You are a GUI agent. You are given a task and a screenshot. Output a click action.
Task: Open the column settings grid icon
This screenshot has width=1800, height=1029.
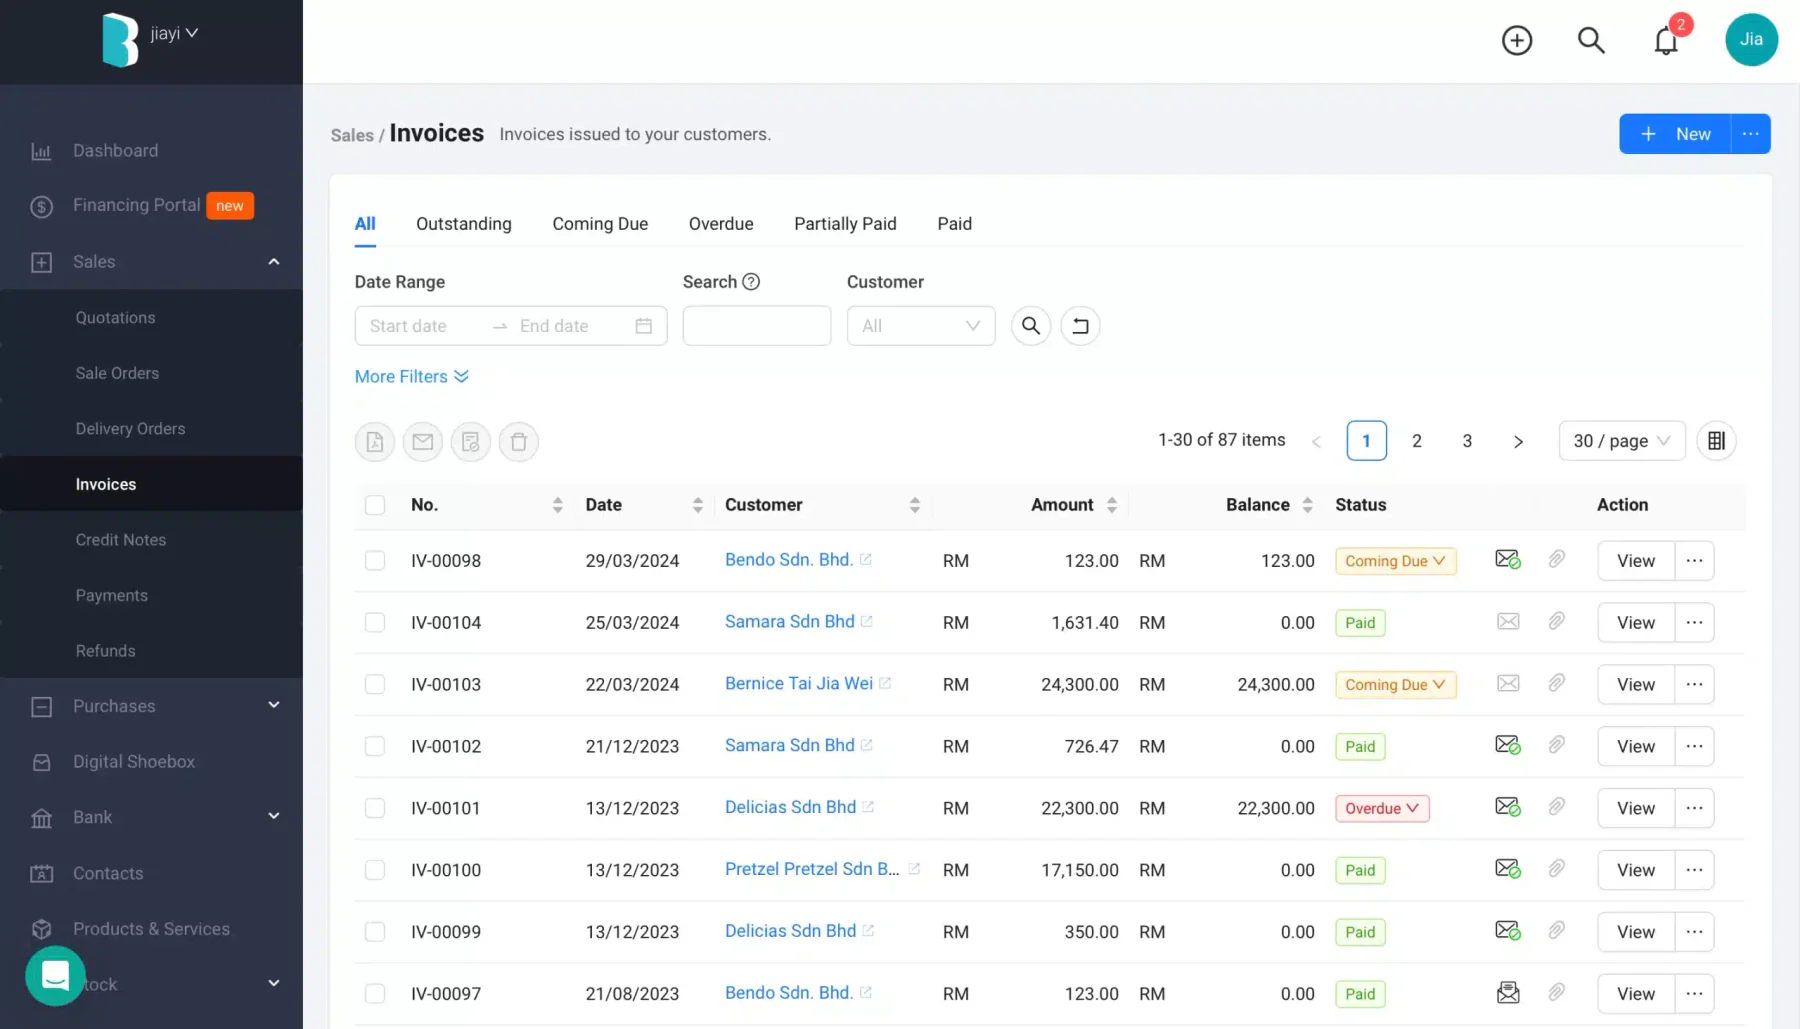point(1716,441)
